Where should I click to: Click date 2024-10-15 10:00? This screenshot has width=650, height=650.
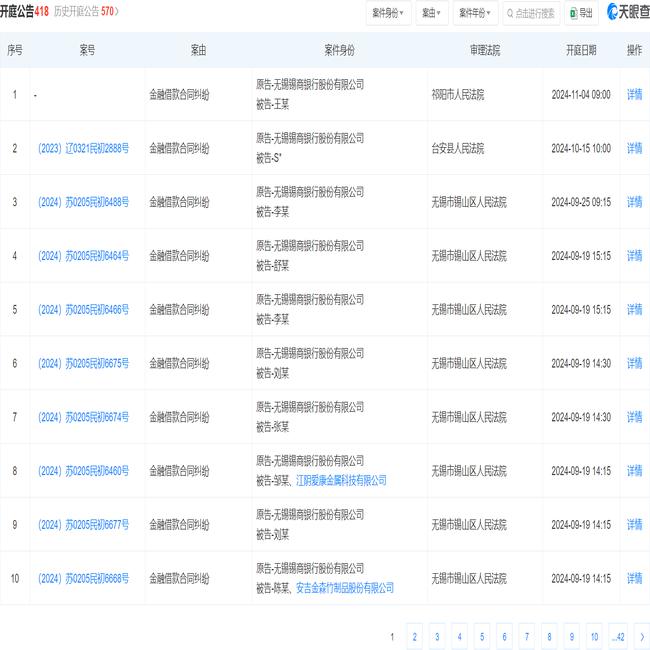click(581, 148)
